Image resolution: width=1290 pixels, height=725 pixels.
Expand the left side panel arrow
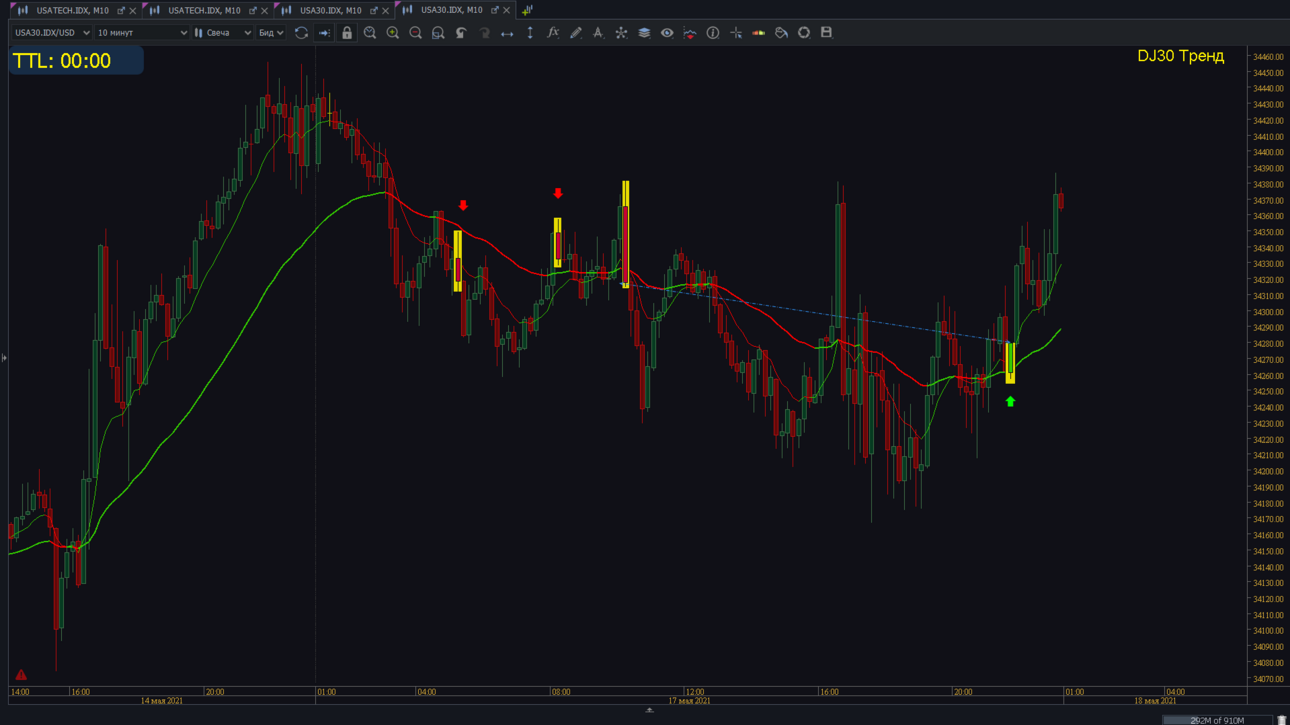click(x=4, y=357)
